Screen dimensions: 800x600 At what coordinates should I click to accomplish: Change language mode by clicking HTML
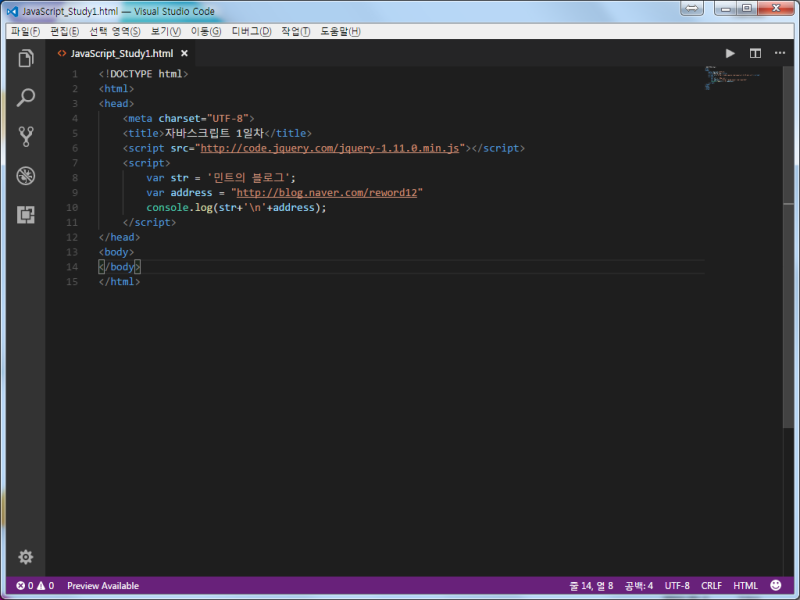(x=745, y=585)
